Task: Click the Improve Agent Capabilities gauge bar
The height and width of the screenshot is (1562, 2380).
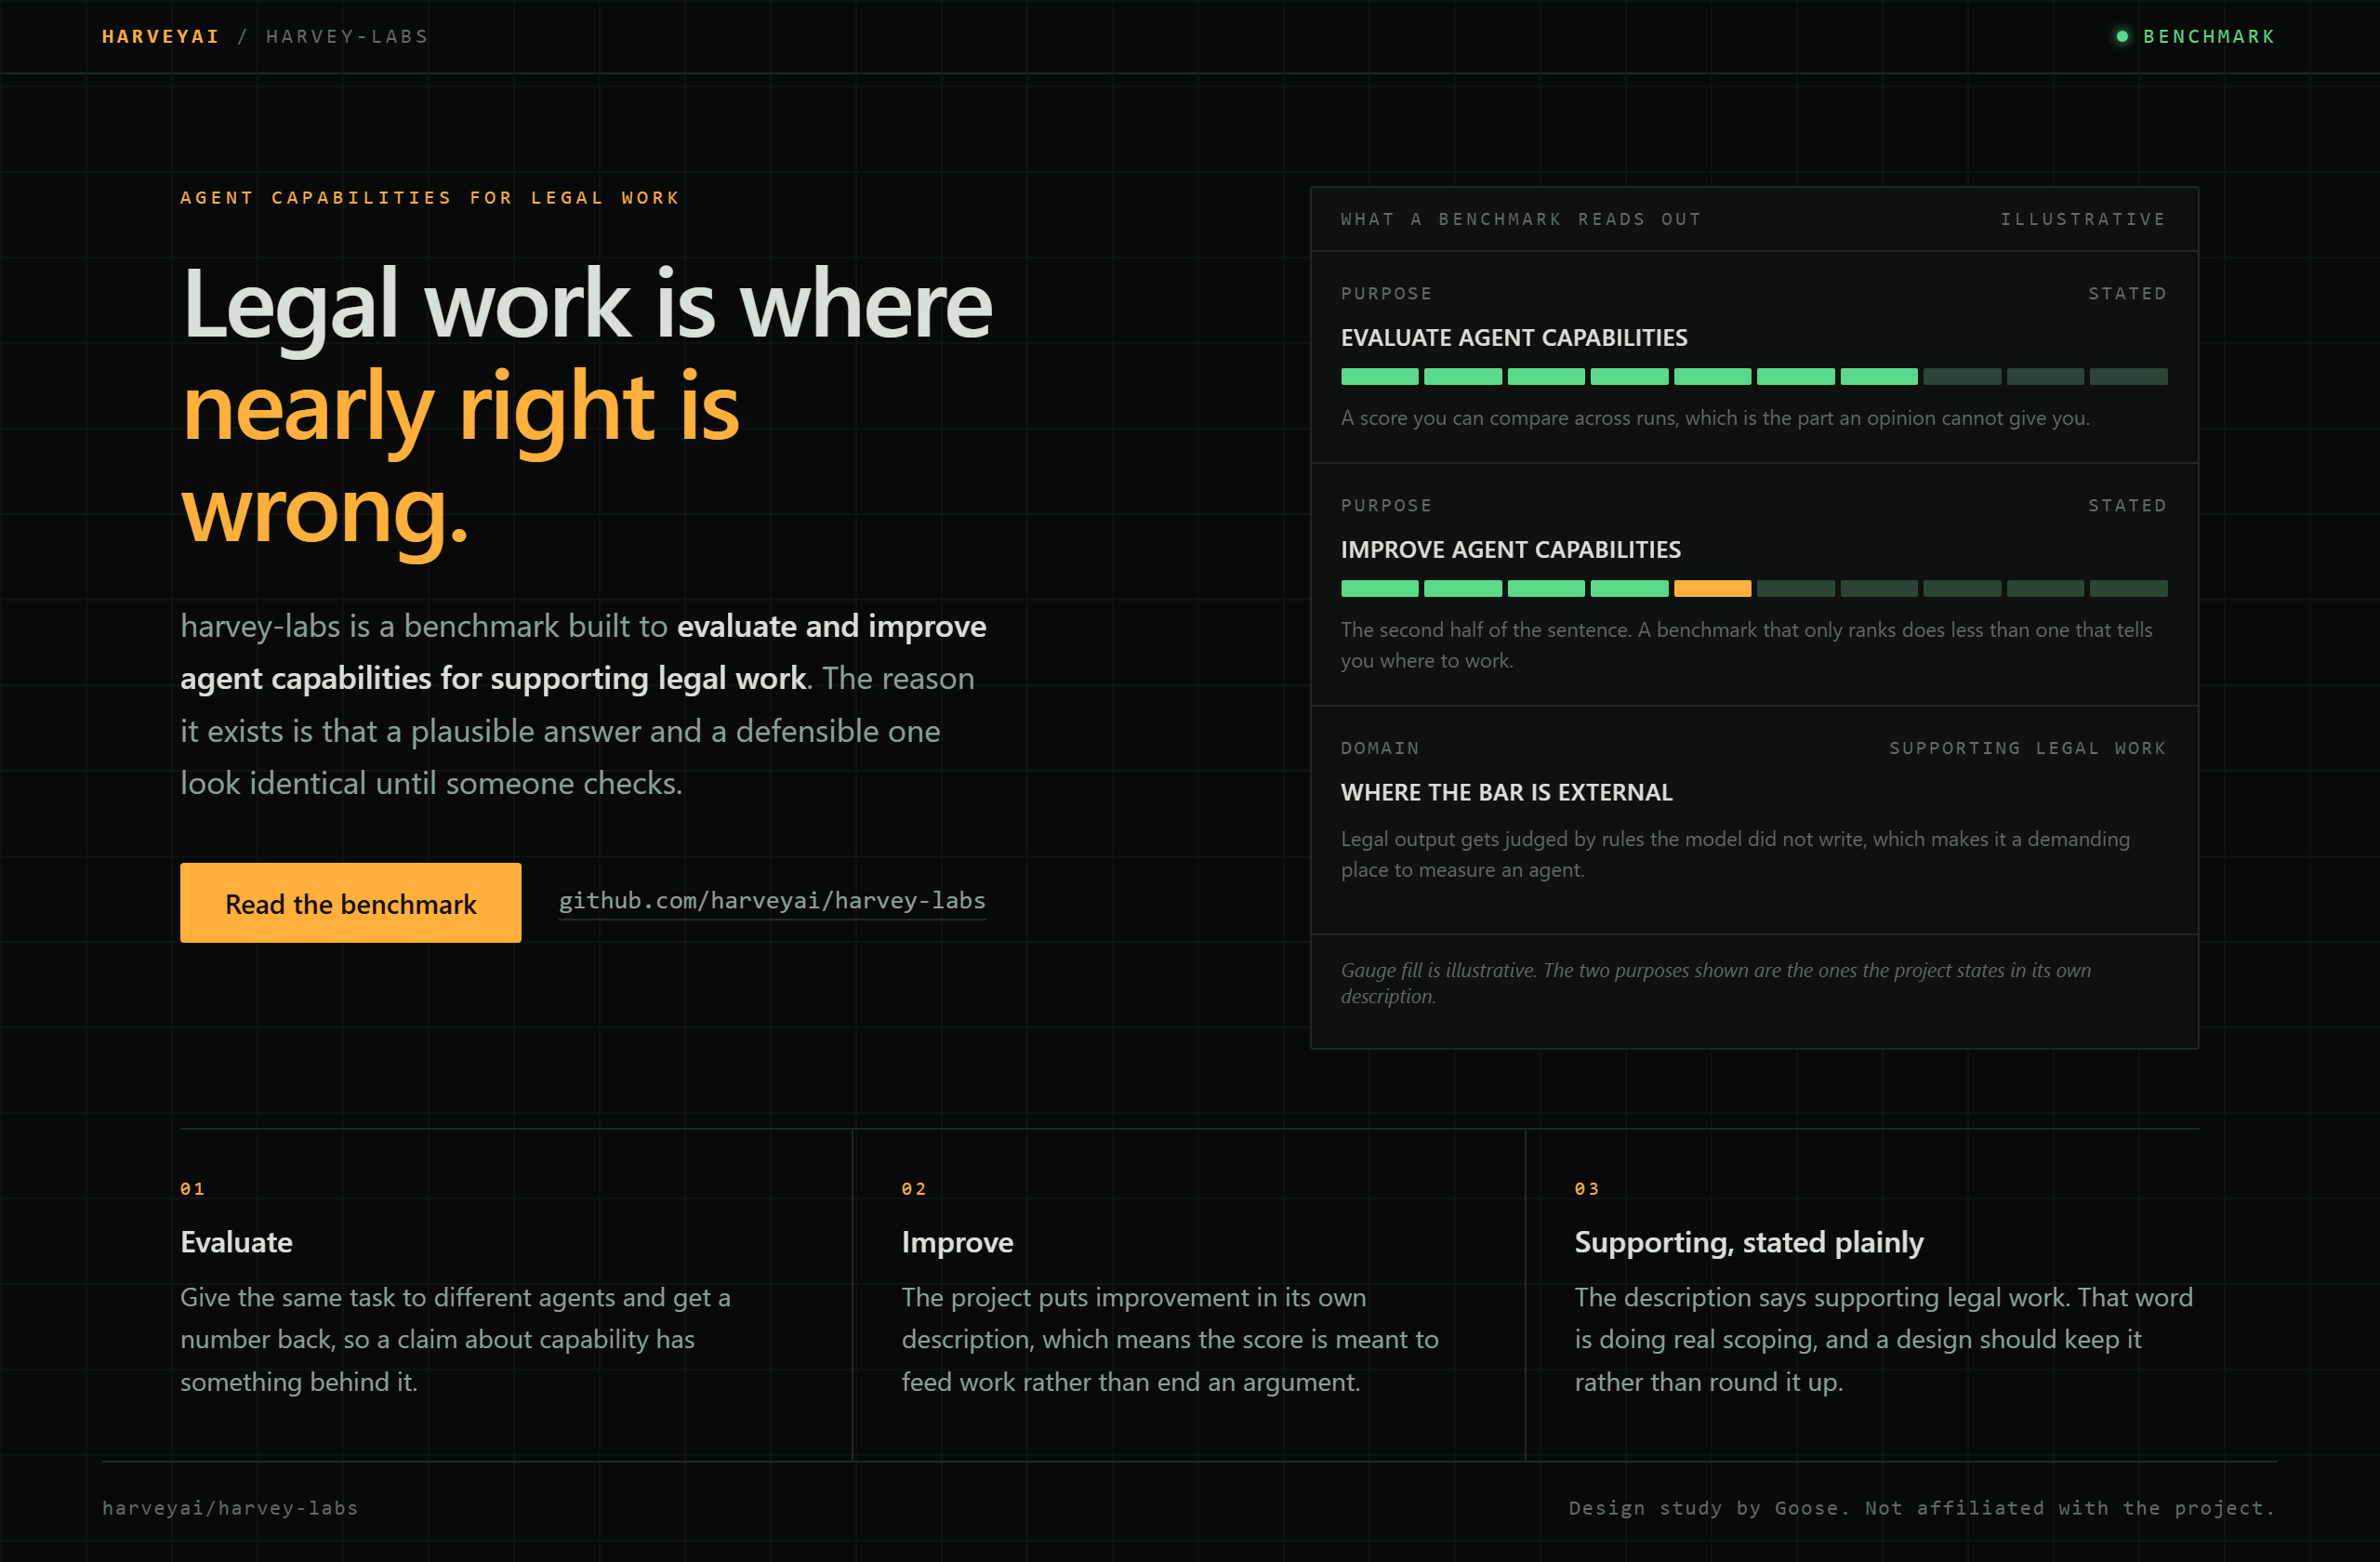Action: (1754, 589)
